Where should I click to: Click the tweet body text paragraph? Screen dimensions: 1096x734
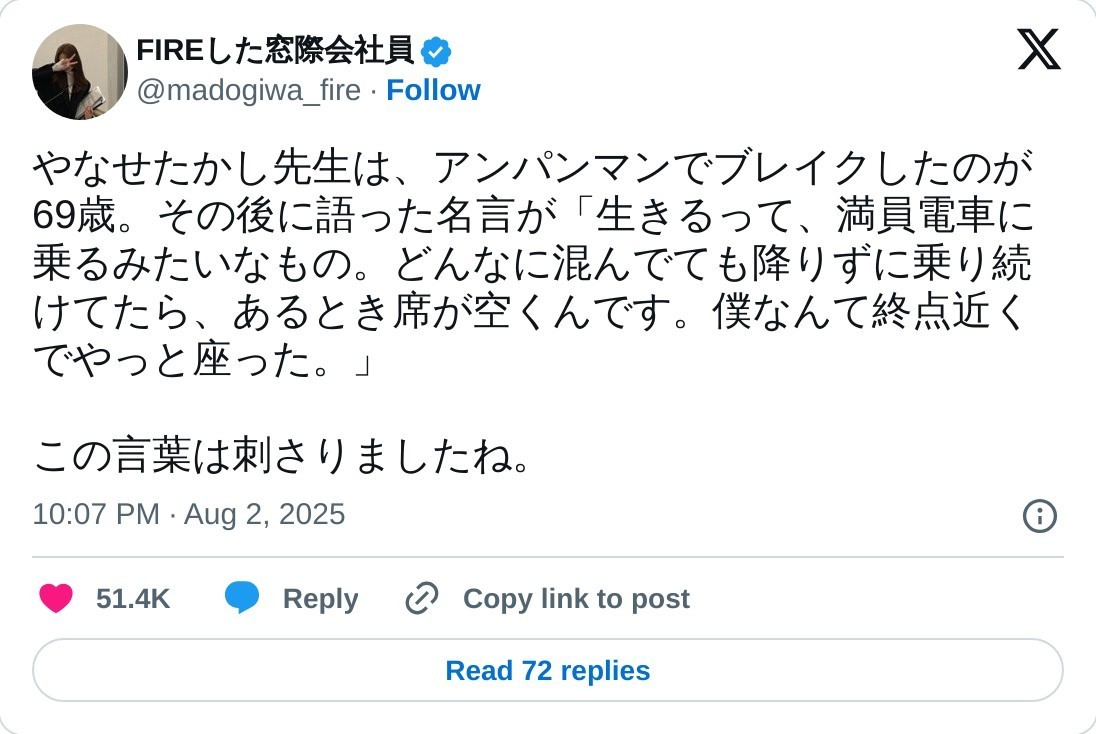(530, 263)
